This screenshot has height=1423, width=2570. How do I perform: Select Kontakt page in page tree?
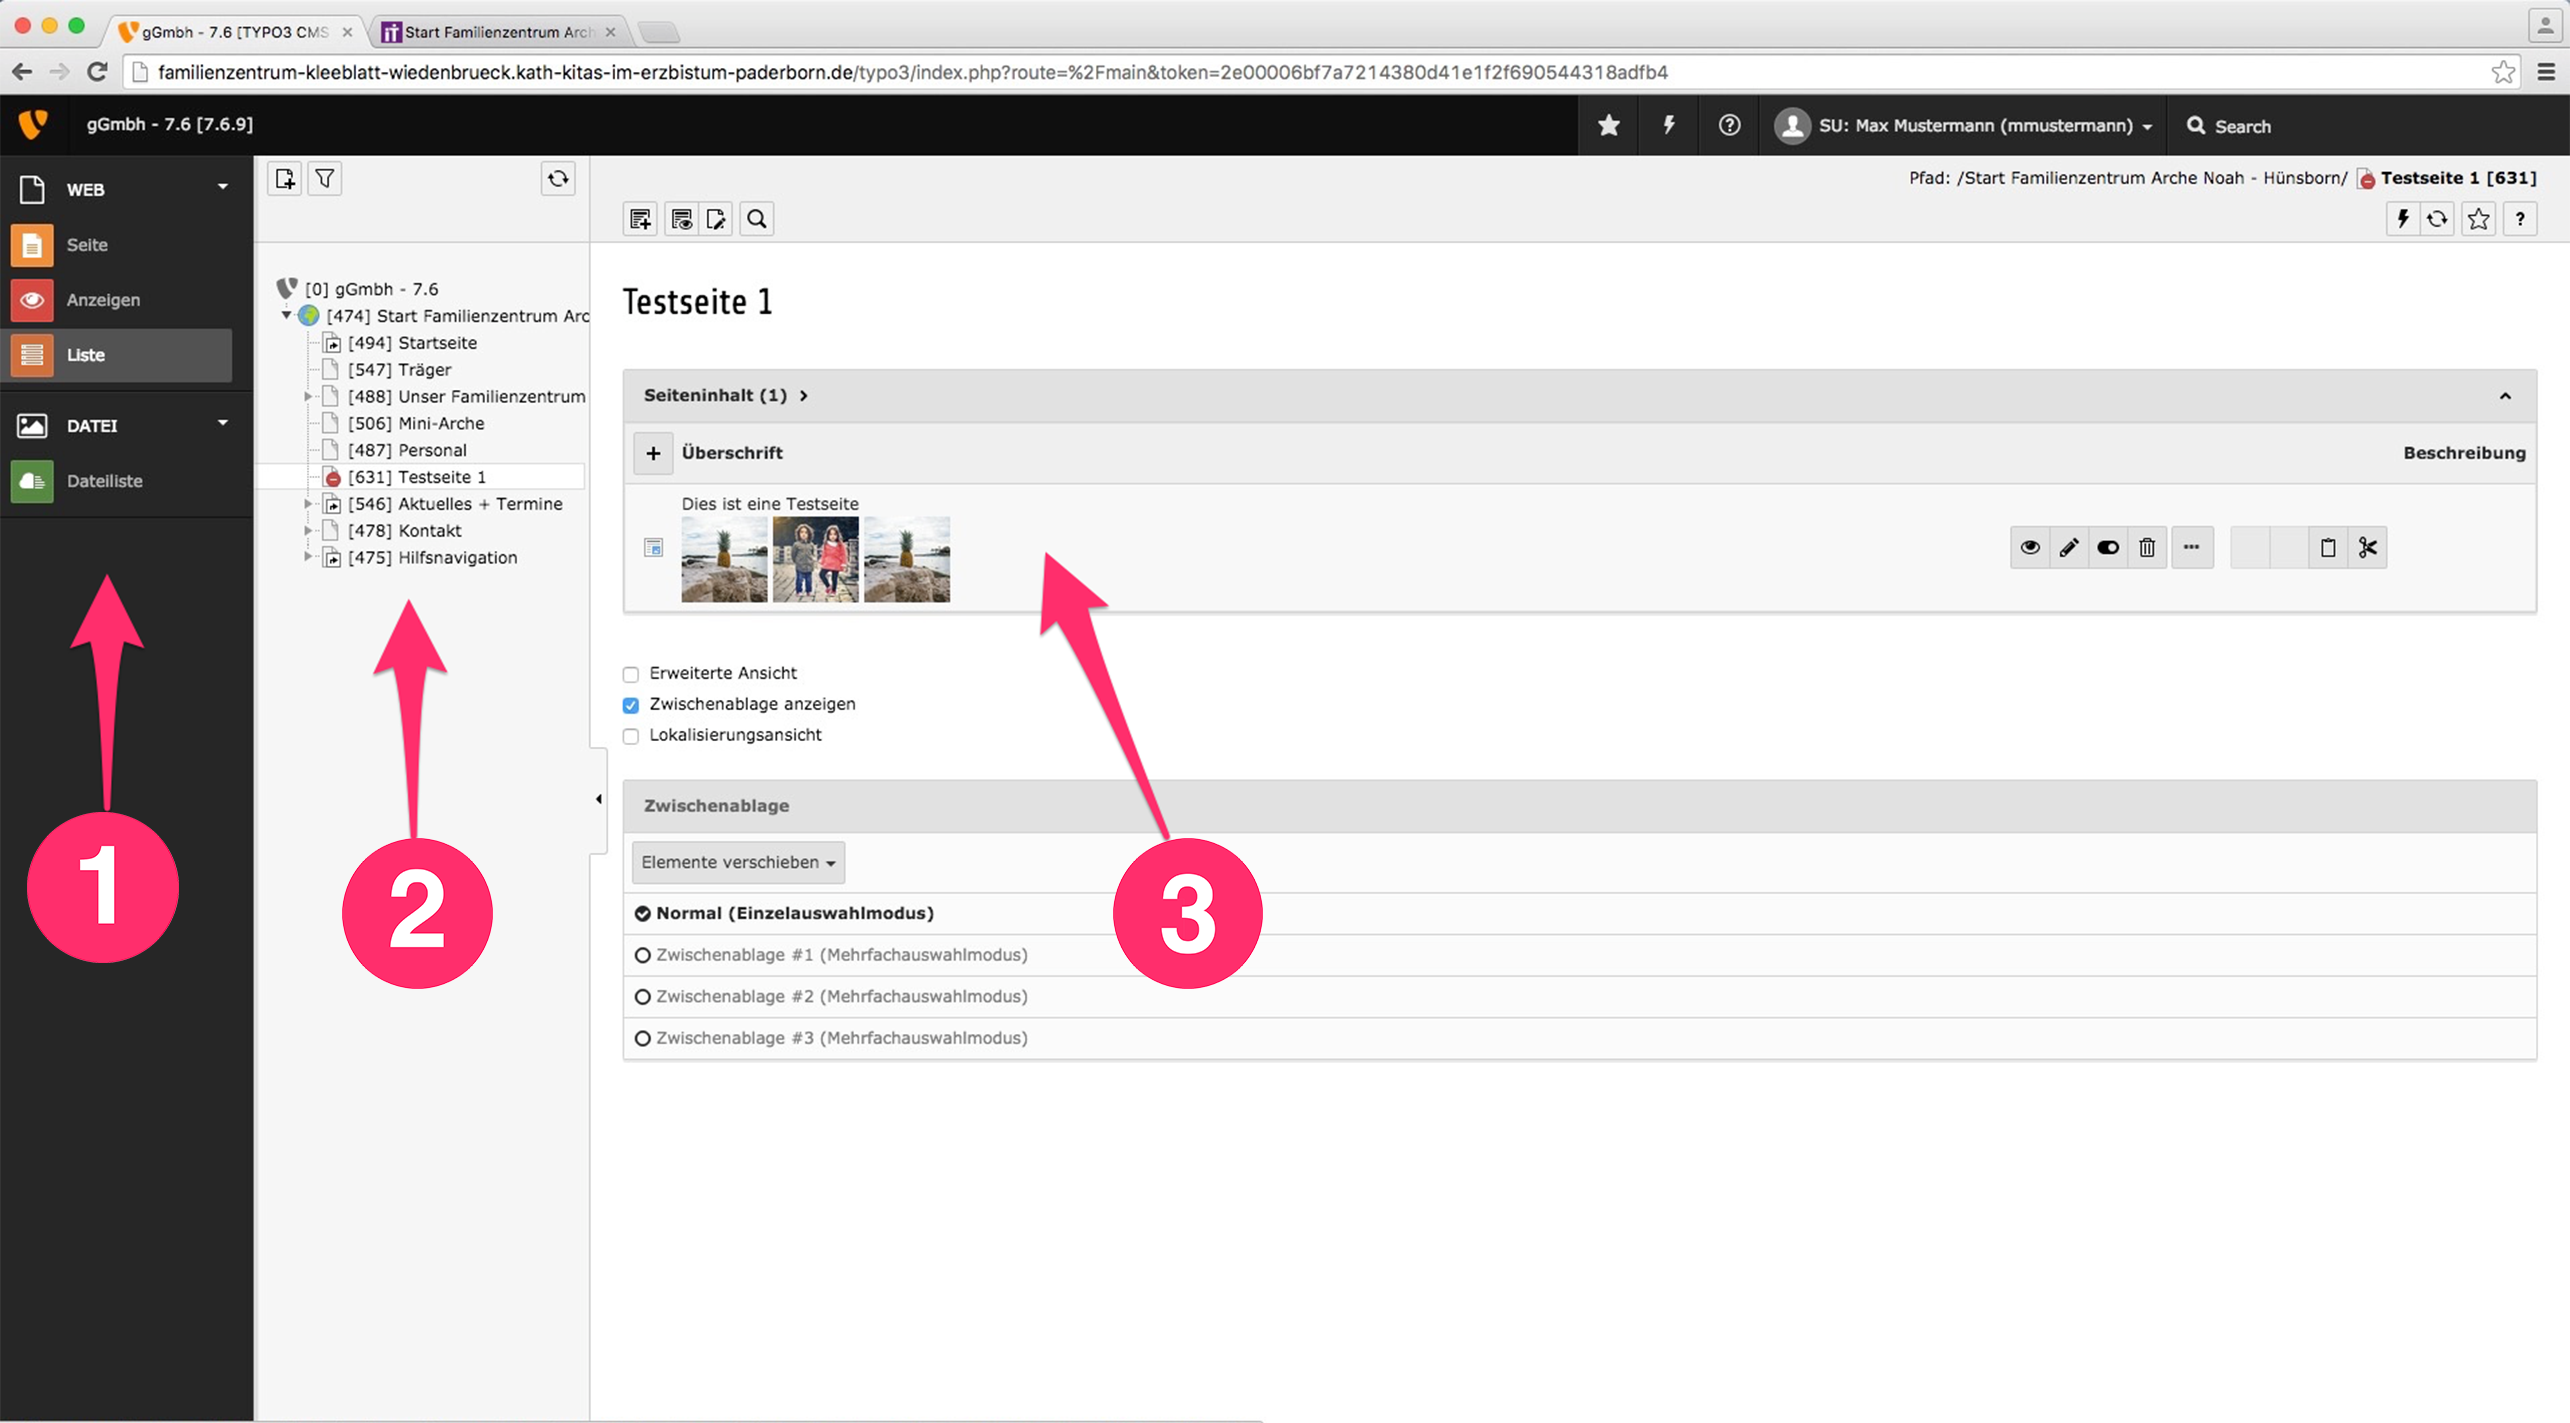(429, 531)
